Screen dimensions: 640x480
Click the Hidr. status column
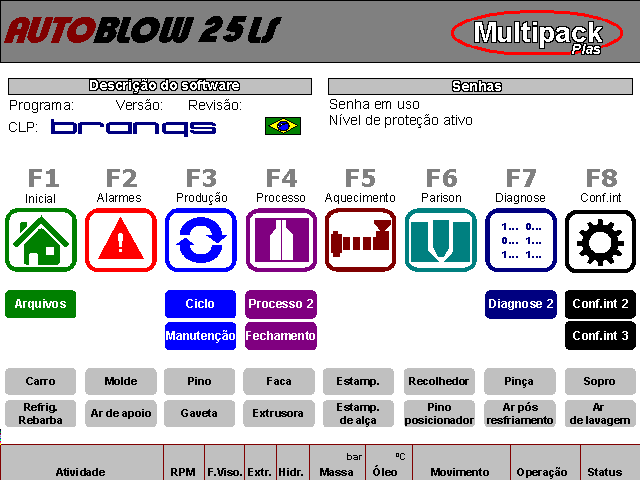click(293, 464)
